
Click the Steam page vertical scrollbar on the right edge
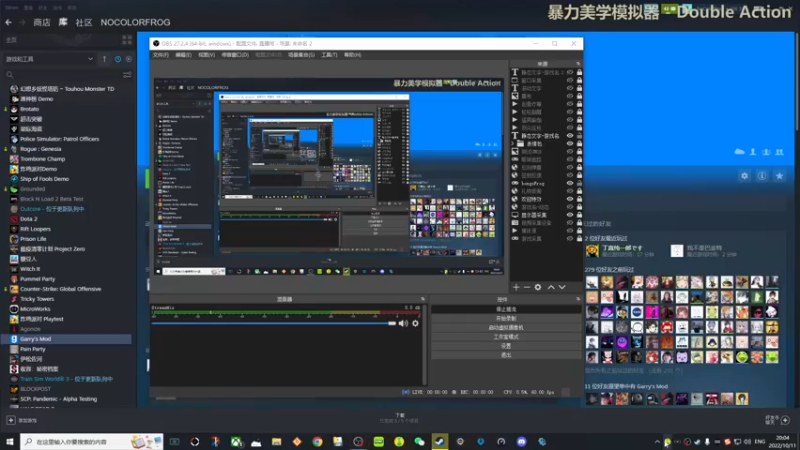(x=797, y=82)
